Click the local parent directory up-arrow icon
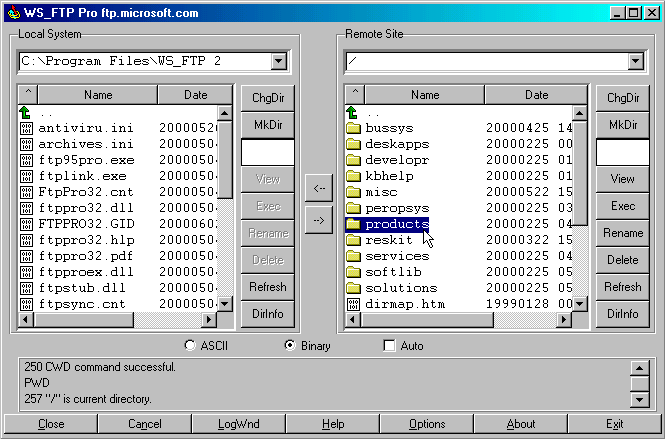Image resolution: width=665 pixels, height=439 pixels. point(25,113)
